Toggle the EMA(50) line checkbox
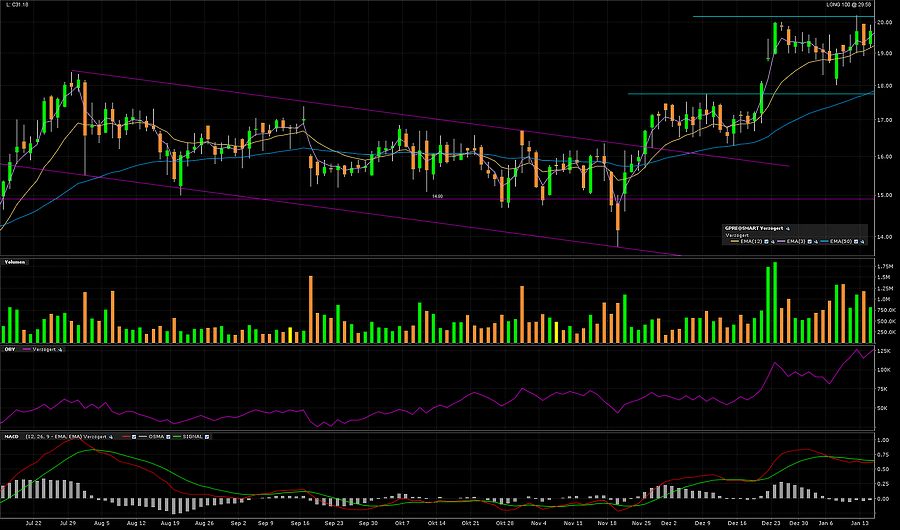Viewport: 900px width, 530px height. [856, 242]
